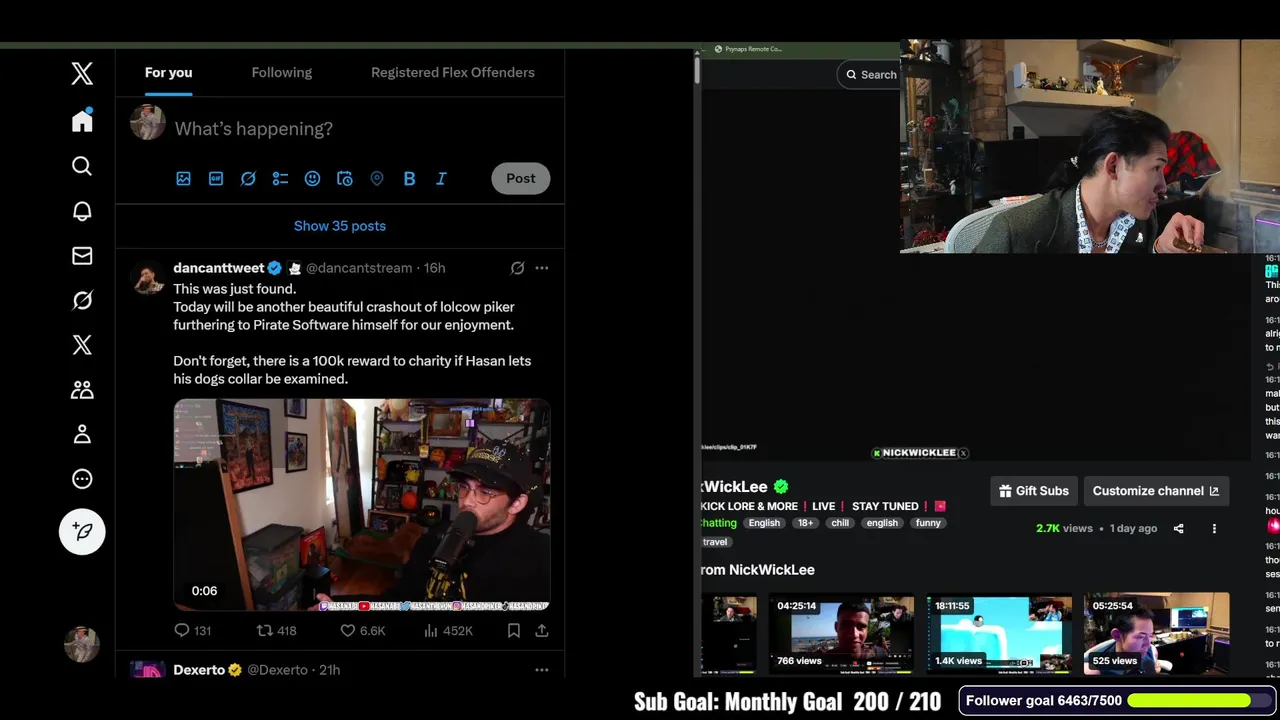Image resolution: width=1280 pixels, height=720 pixels.
Task: Open account avatar at sidebar bottom
Action: 82,644
